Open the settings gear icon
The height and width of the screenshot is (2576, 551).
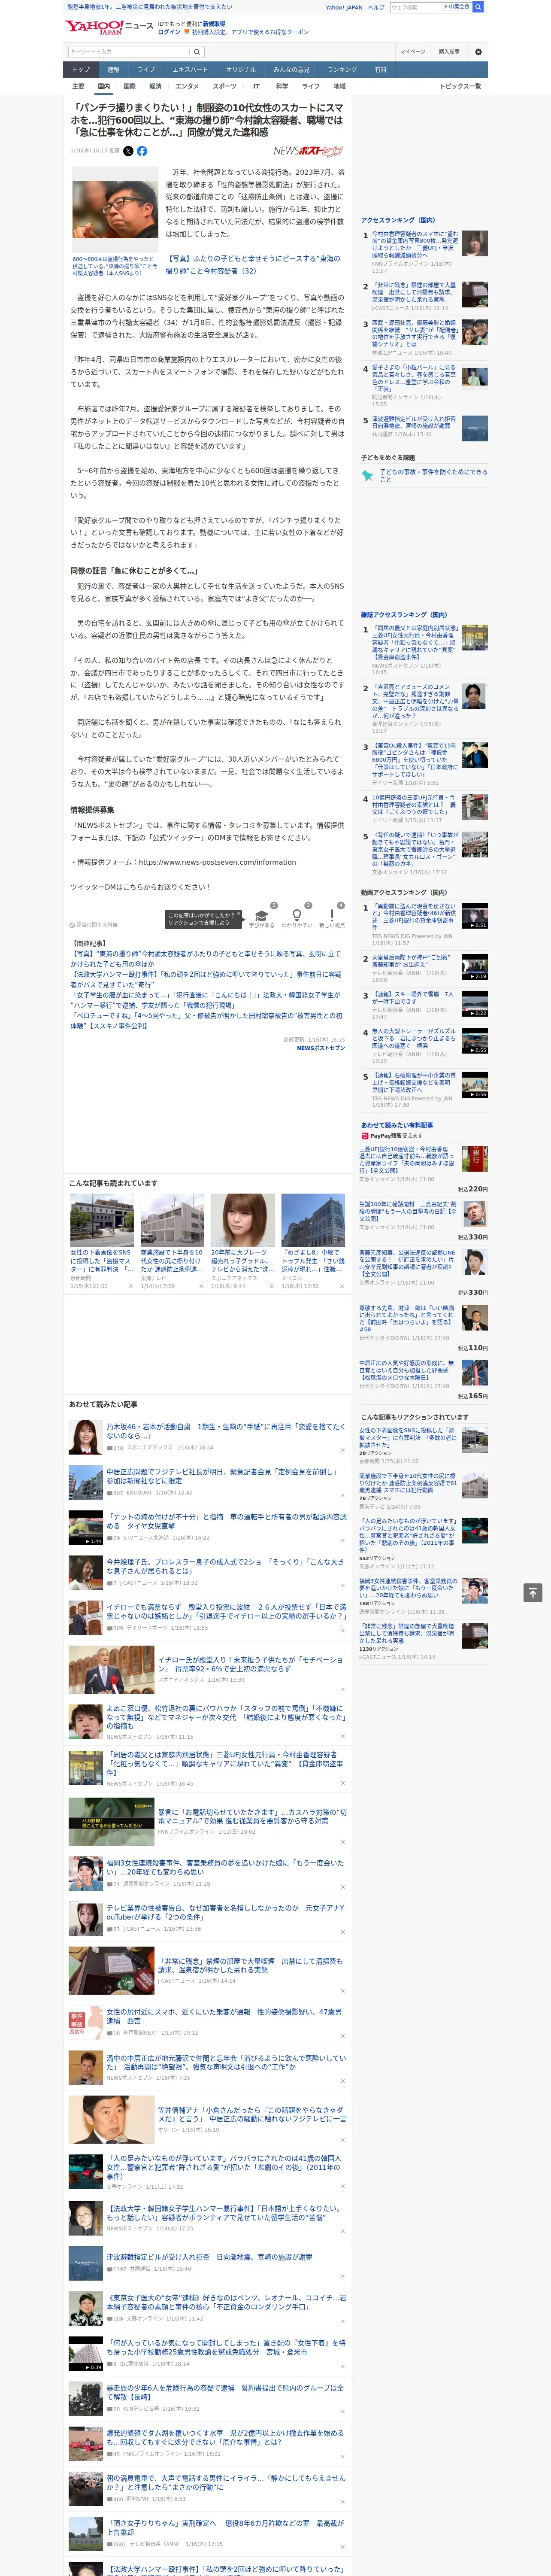[478, 52]
